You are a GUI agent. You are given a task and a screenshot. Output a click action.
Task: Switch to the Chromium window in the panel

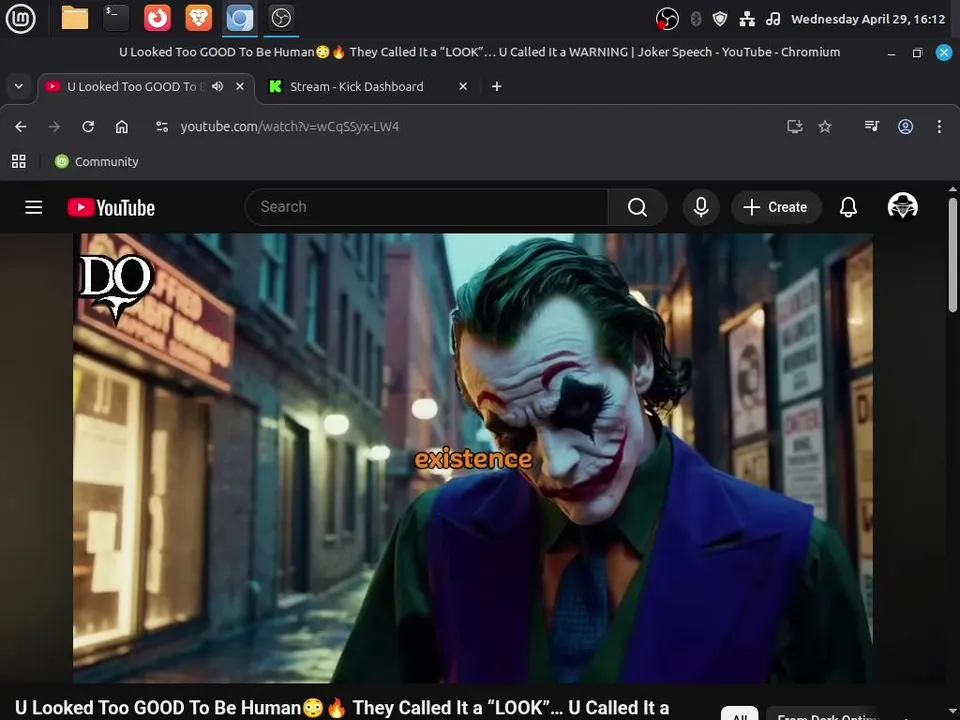(x=239, y=18)
